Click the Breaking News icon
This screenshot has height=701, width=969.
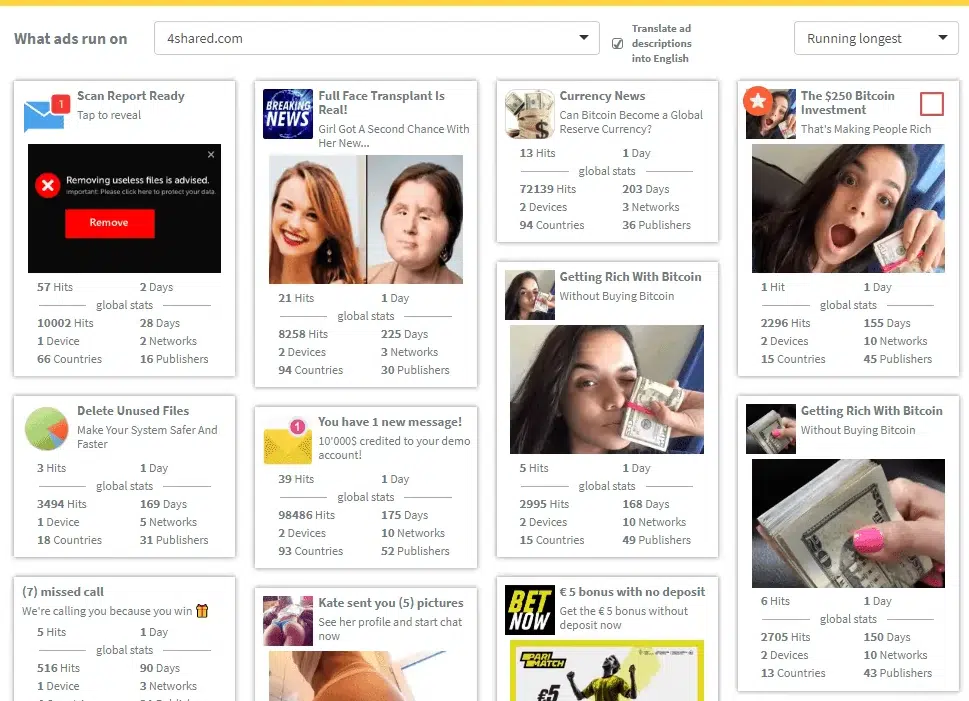(x=288, y=114)
